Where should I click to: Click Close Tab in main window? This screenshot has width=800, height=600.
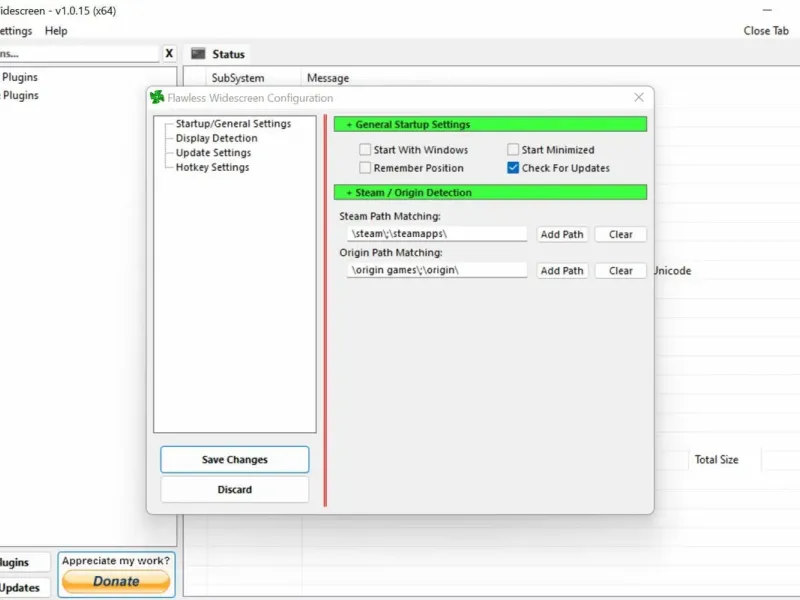click(x=766, y=31)
